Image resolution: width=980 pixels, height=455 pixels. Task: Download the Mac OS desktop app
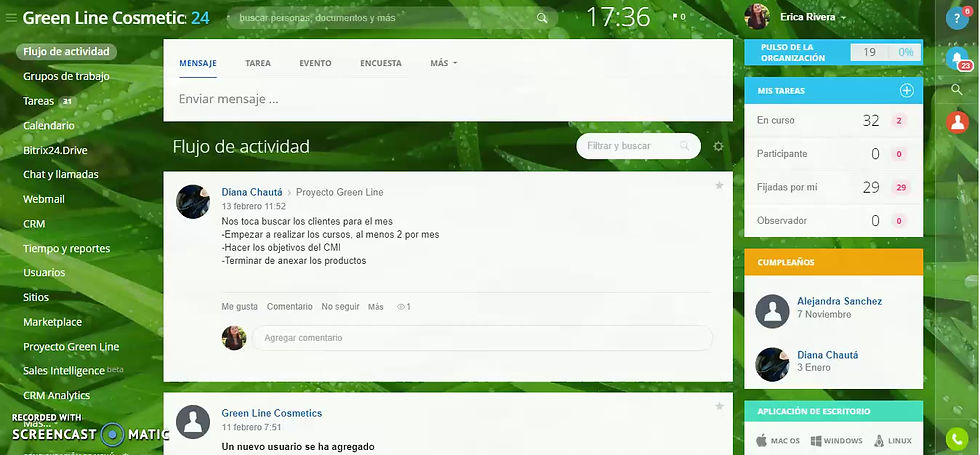(778, 441)
